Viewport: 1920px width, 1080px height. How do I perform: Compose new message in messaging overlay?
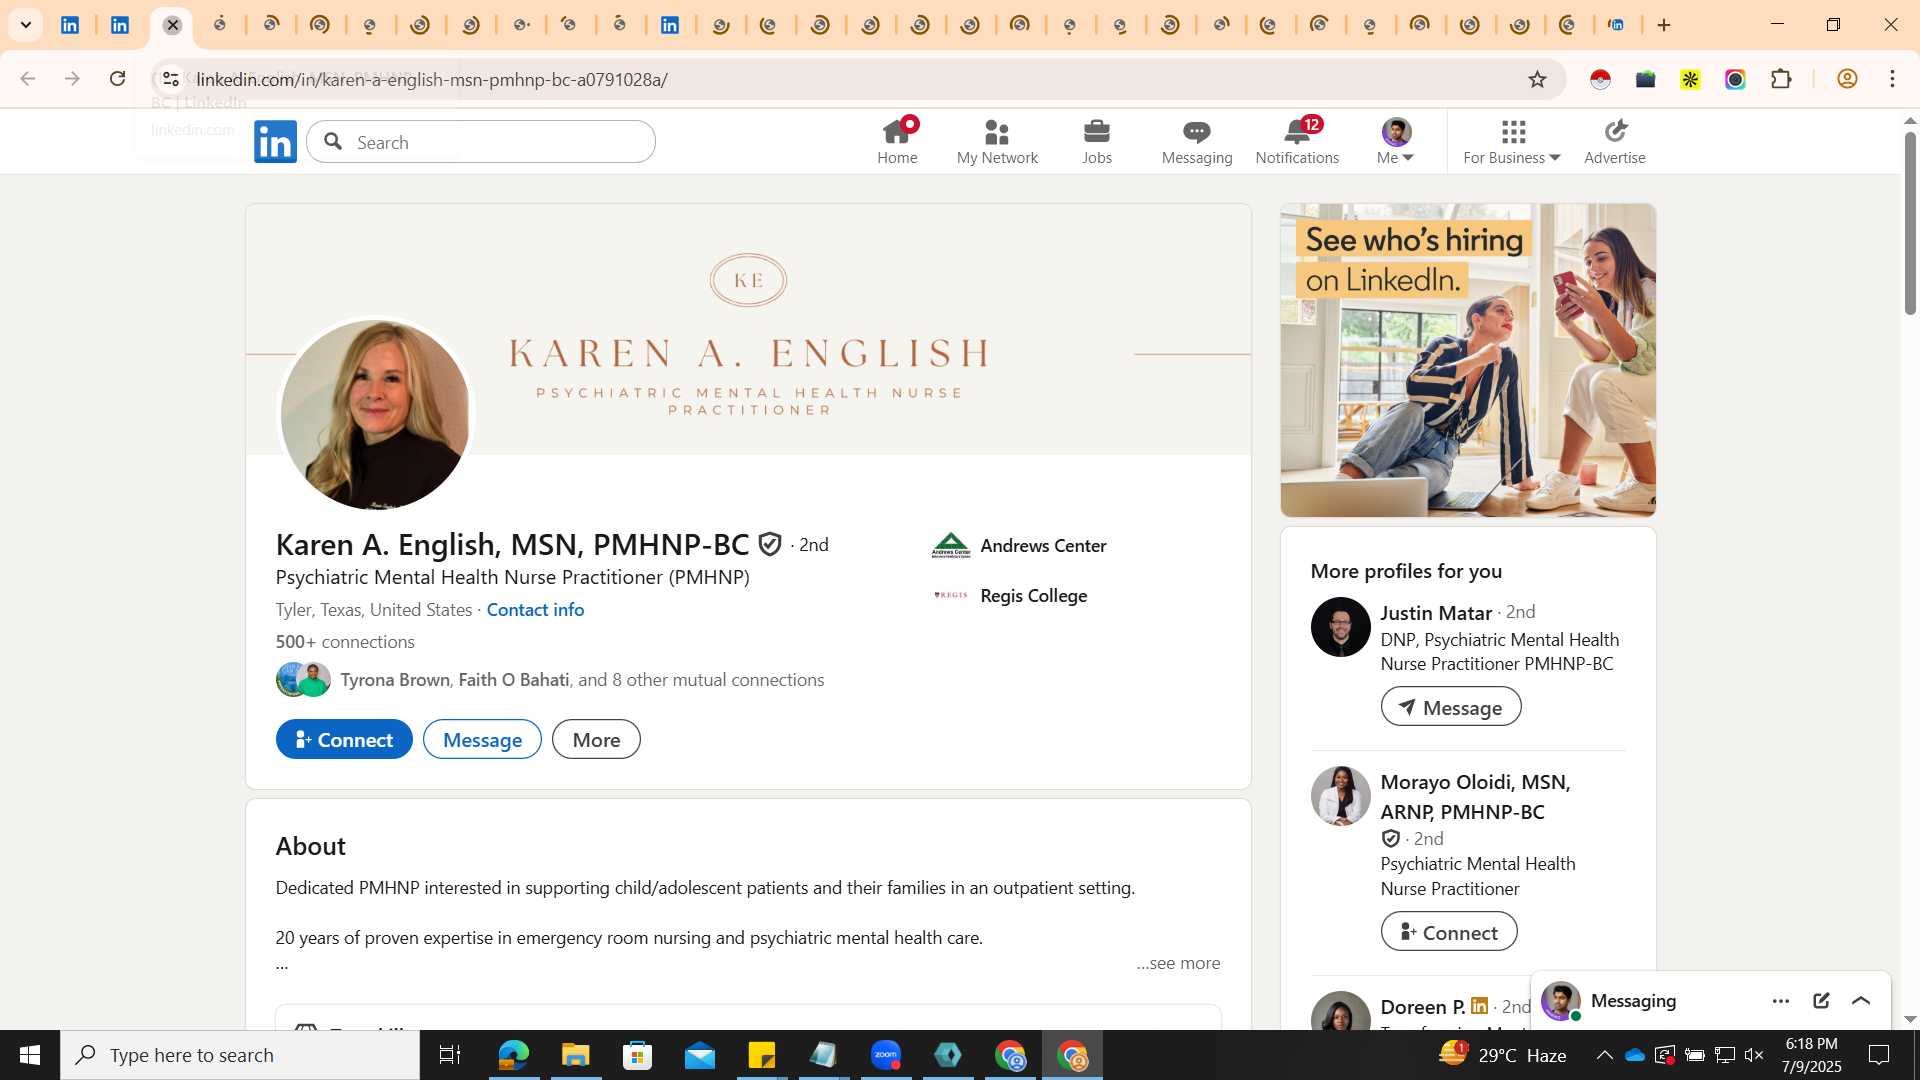click(1821, 1001)
